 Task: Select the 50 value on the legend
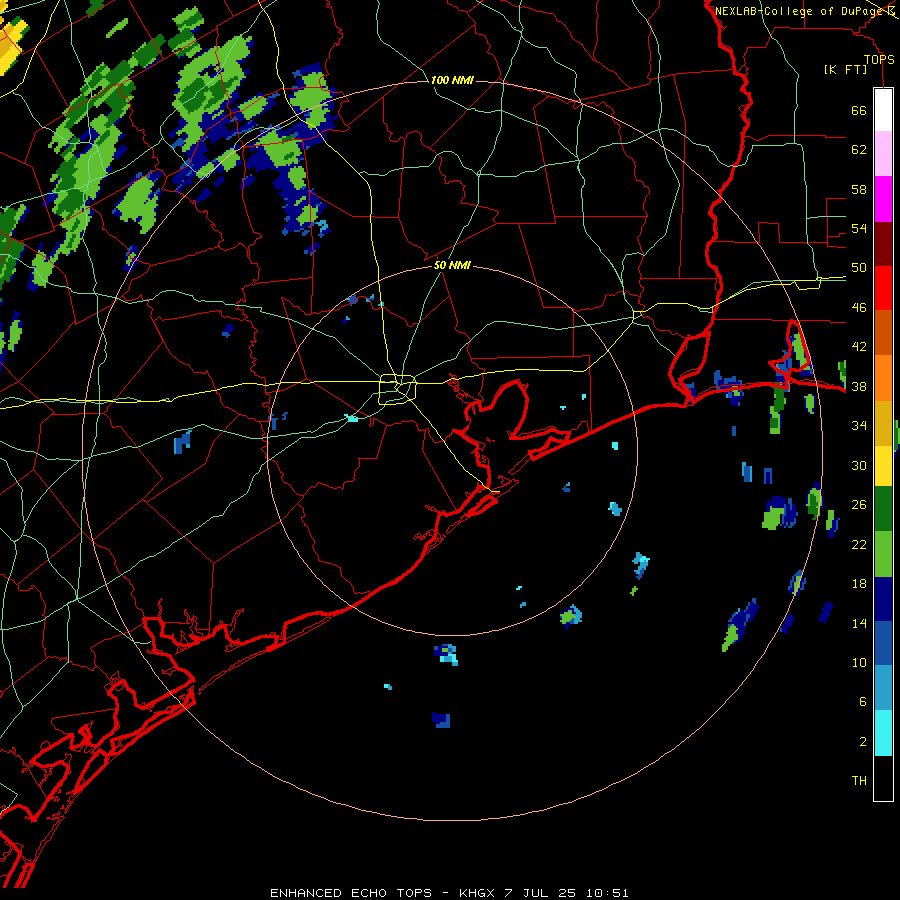tap(859, 268)
